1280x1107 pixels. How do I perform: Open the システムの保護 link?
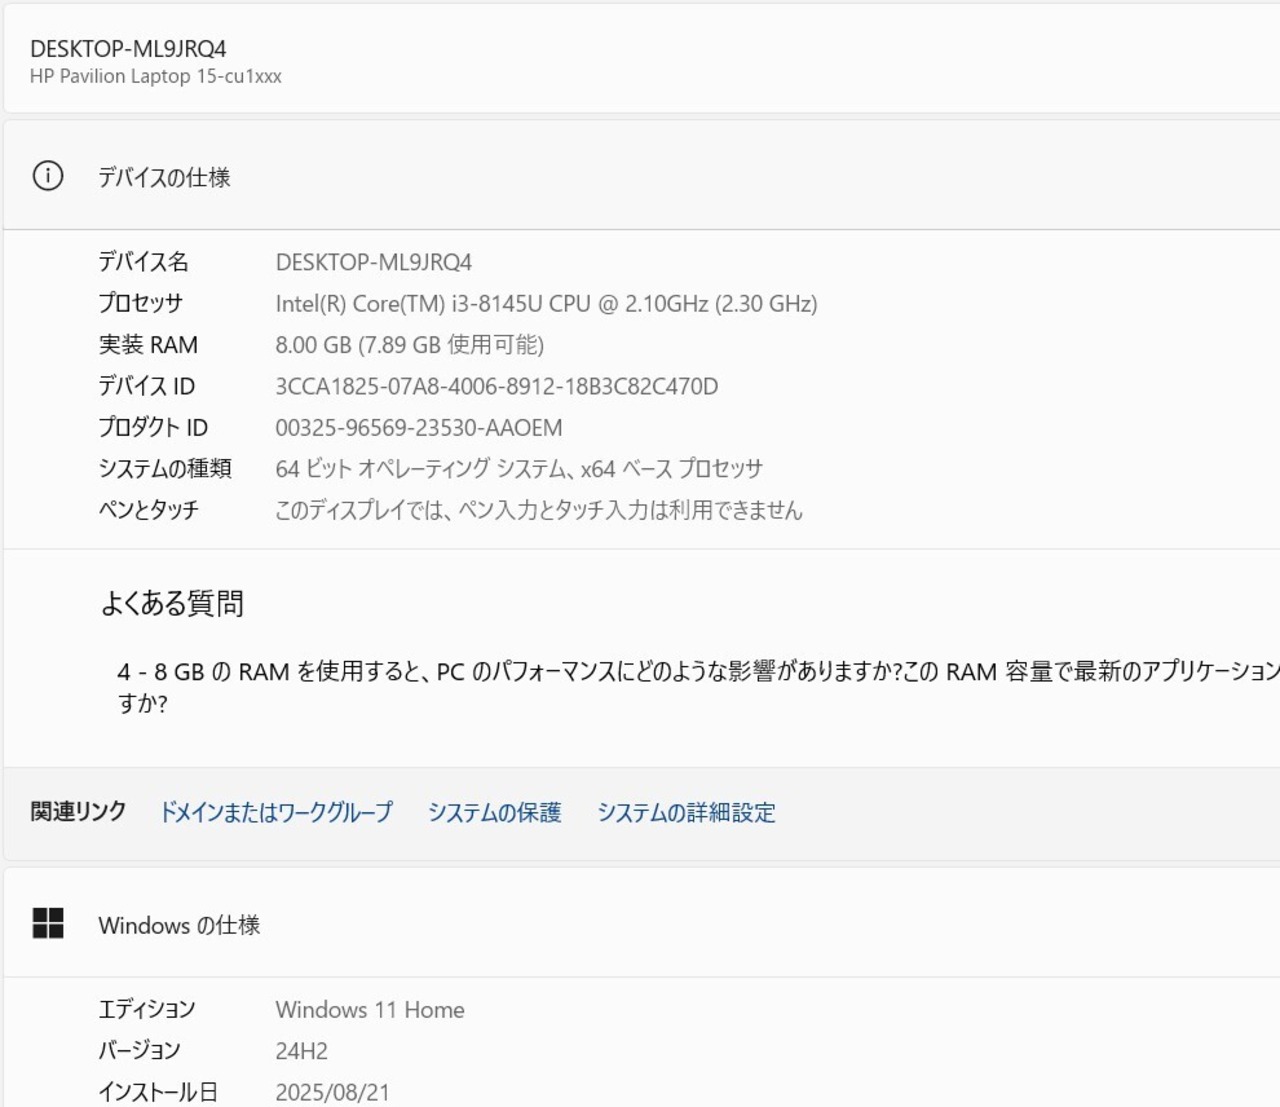[495, 812]
